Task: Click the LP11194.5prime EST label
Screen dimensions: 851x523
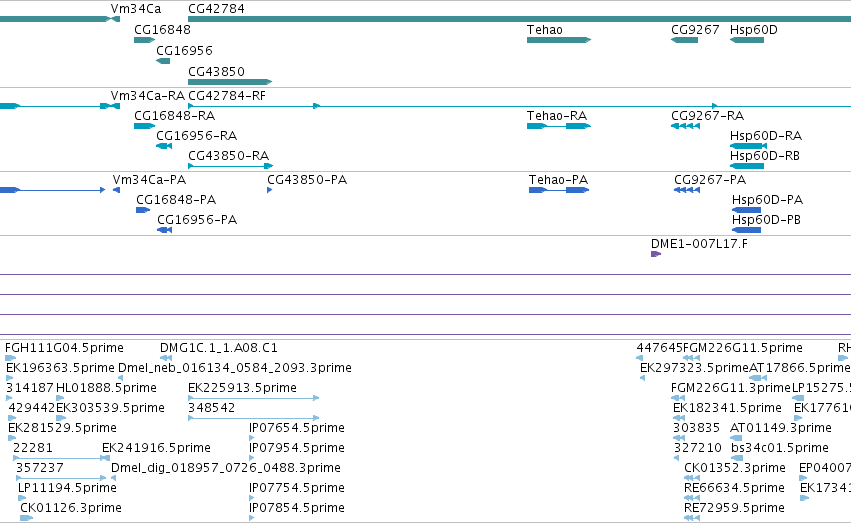Action: pos(67,488)
